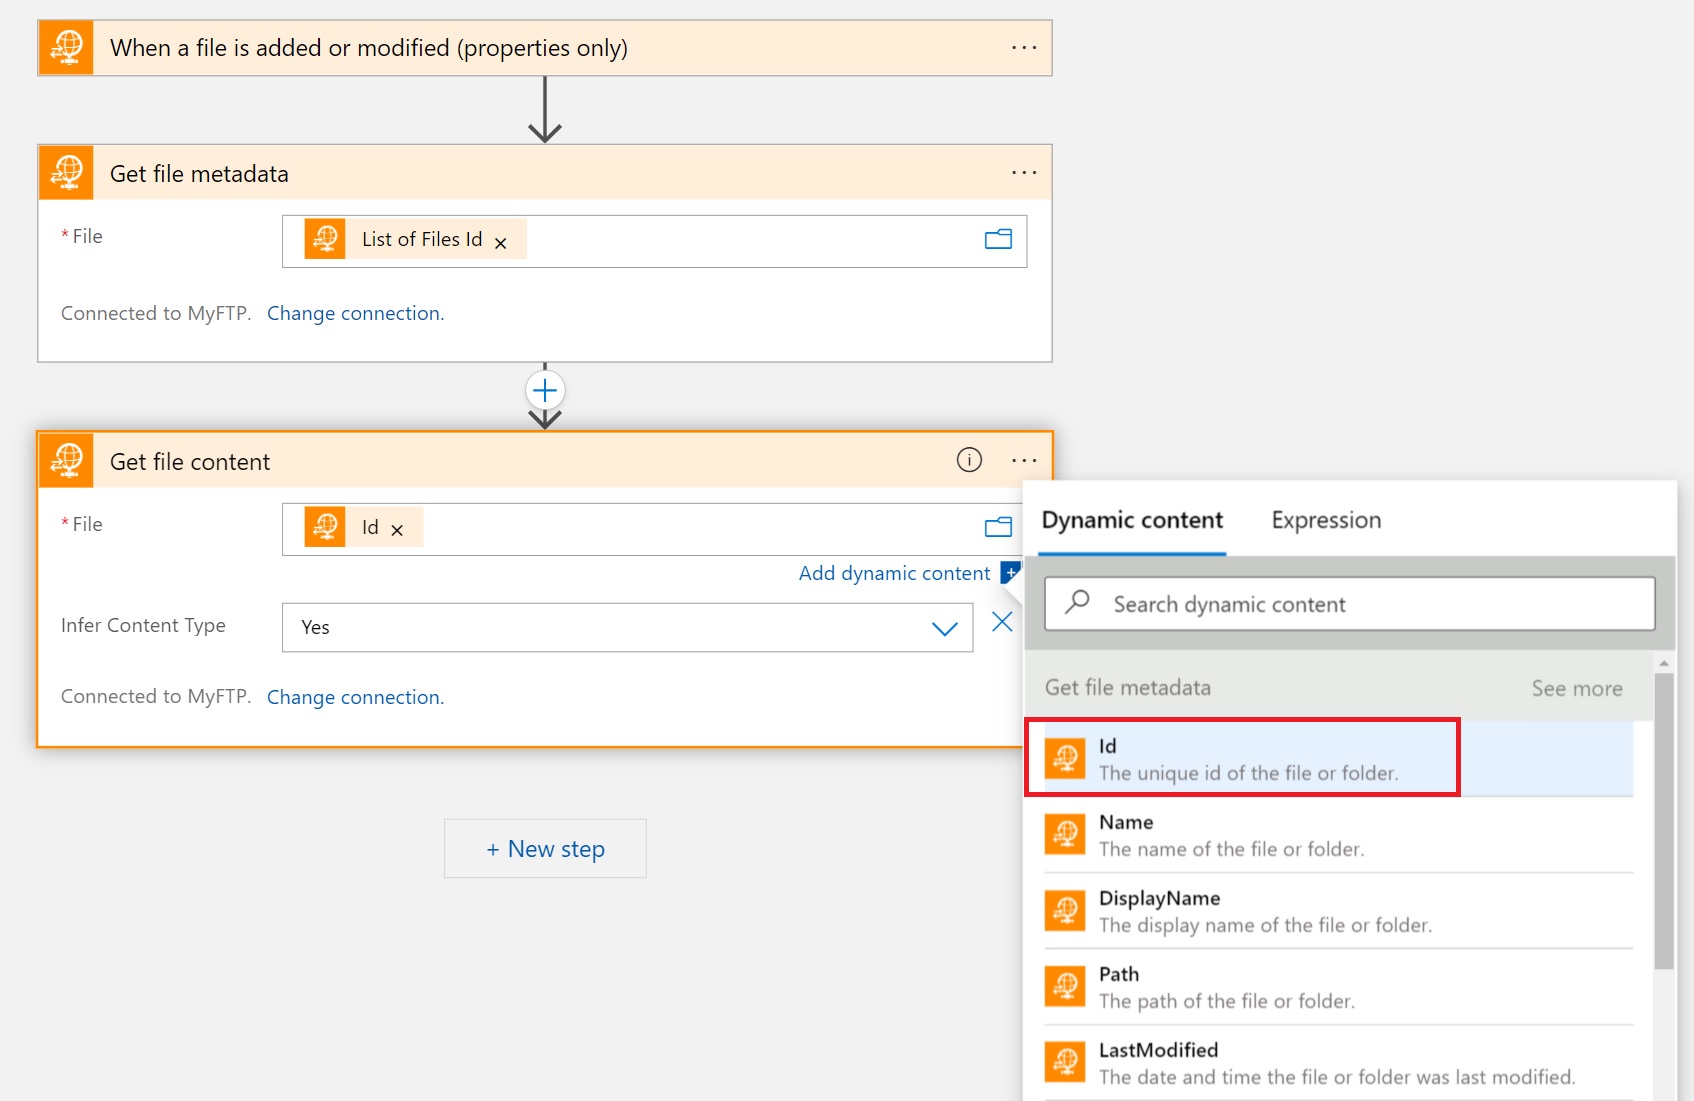This screenshot has height=1101, width=1694.
Task: Click See more for Get file metadata
Action: tap(1576, 688)
